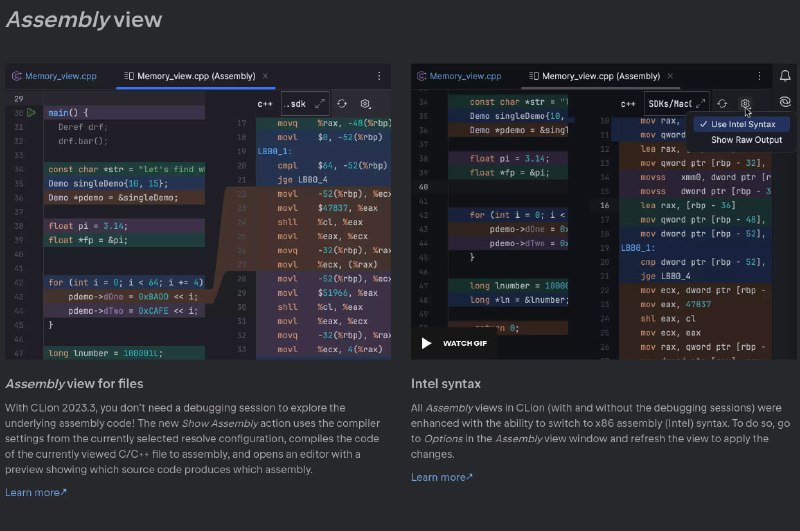Click the jge LBB0_4 line in left assembly
This screenshot has height=531, width=800.
point(302,180)
